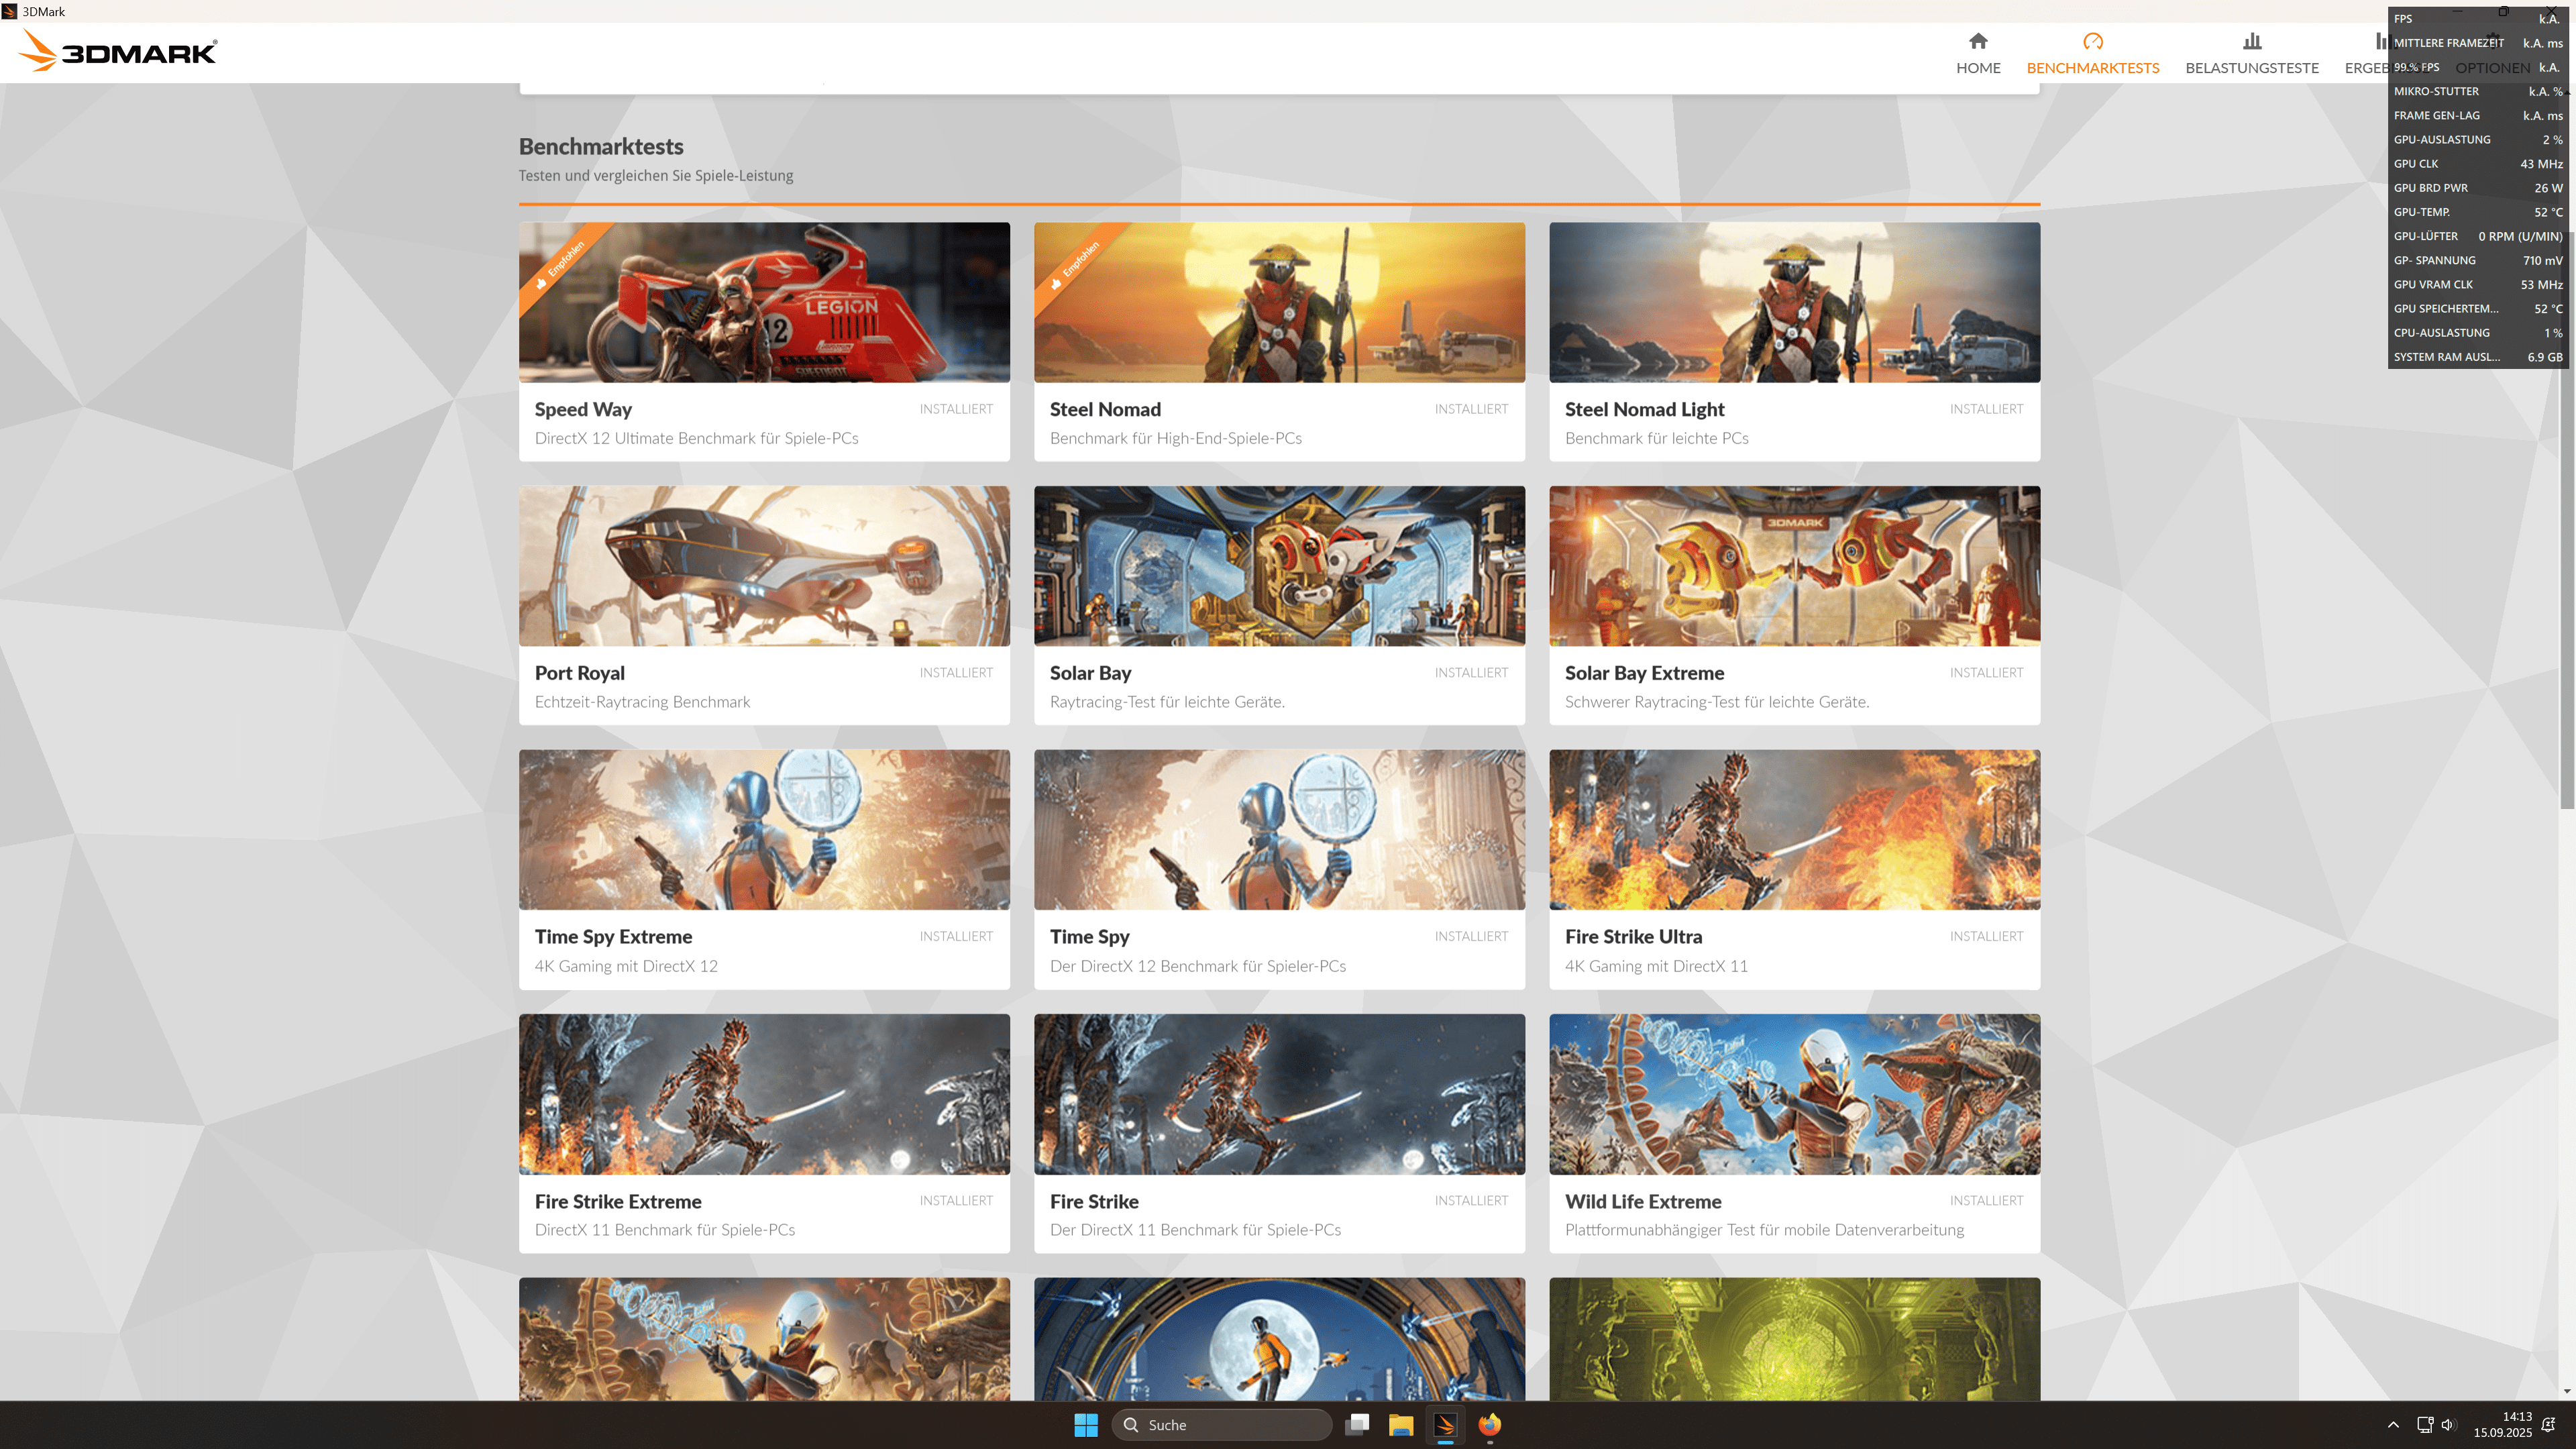Screen dimensions: 2576x1449
Task: Open Firefox from the taskbar
Action: 1489,1424
